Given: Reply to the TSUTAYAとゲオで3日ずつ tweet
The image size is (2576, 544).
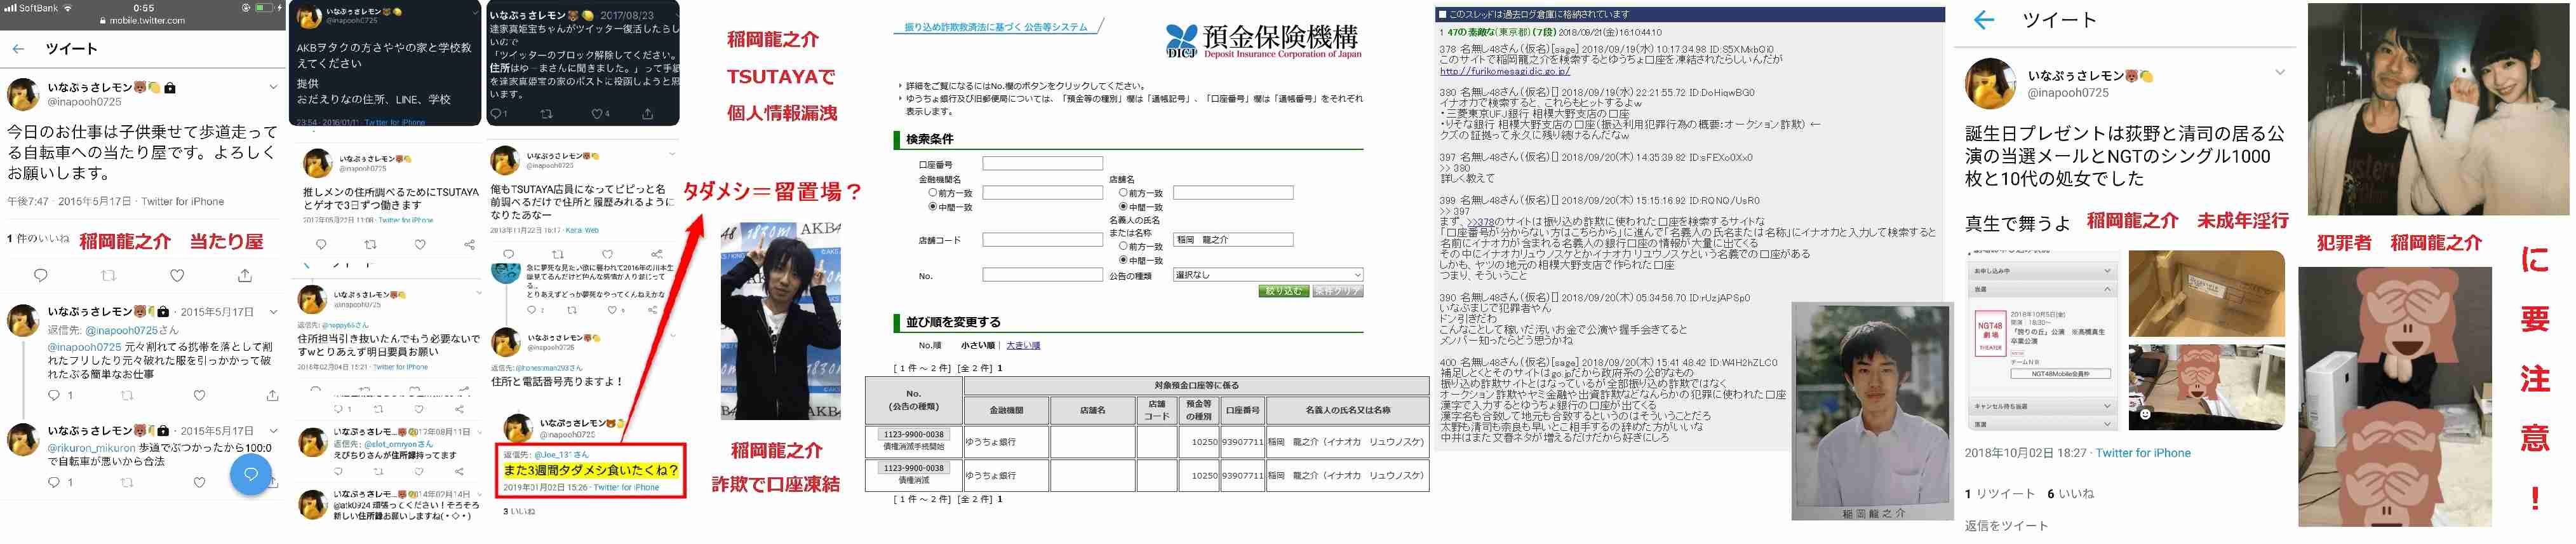Looking at the screenshot, I should click(321, 244).
